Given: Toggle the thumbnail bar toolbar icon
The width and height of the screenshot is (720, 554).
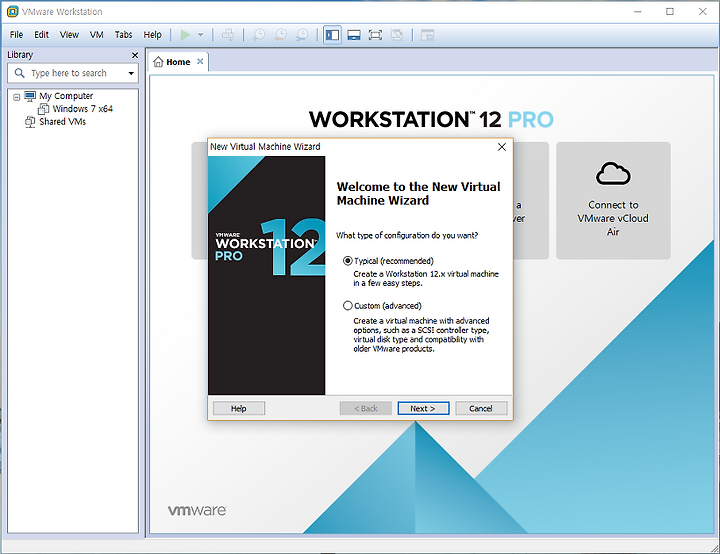Looking at the screenshot, I should pyautogui.click(x=354, y=35).
